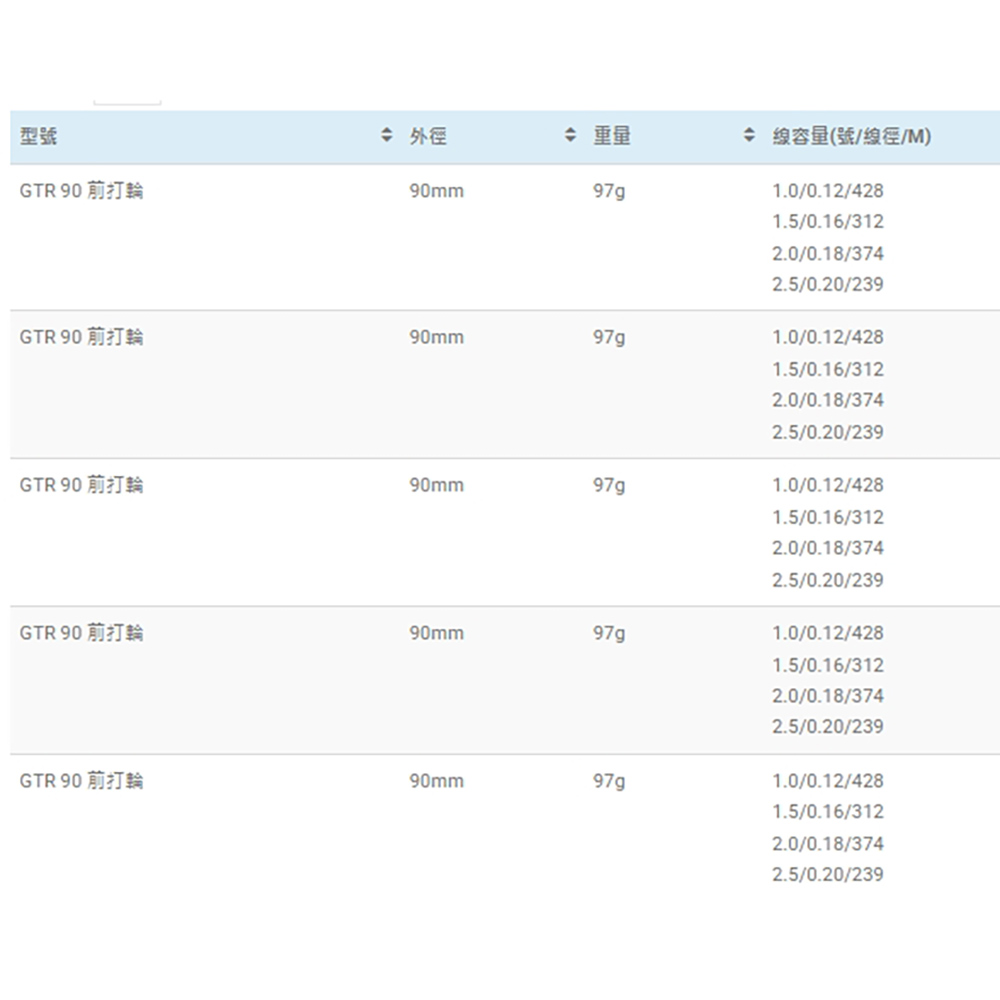Screen dimensions: 1000x1000
Task: Click the 線容量(號/線徑/M) column header
Action: coord(851,136)
